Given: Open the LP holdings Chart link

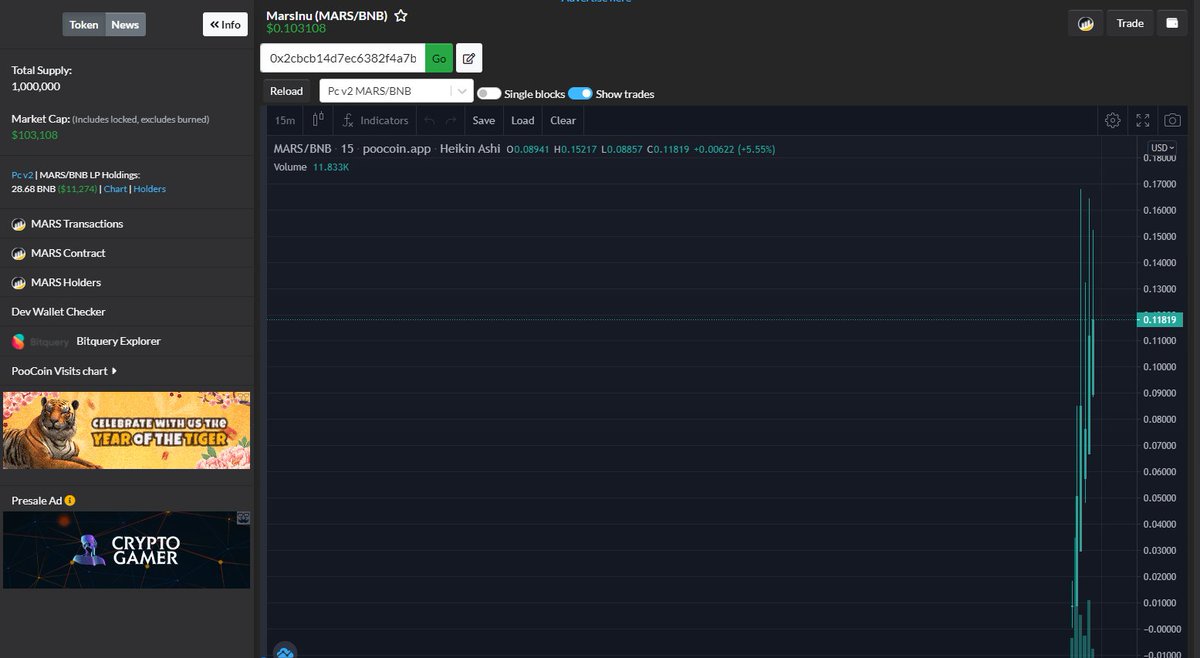Looking at the screenshot, I should coord(115,189).
